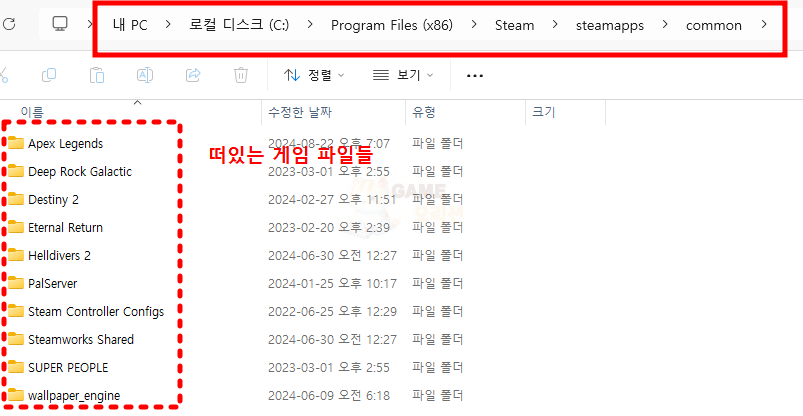Go to steamapps breadcrumb

click(x=610, y=25)
